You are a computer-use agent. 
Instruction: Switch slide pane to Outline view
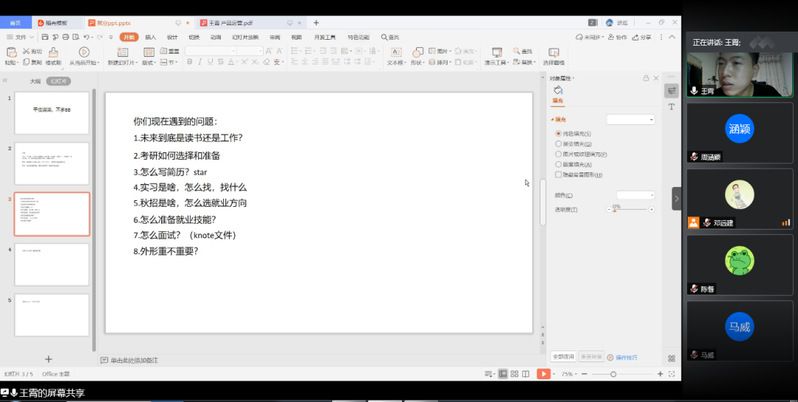[35, 81]
